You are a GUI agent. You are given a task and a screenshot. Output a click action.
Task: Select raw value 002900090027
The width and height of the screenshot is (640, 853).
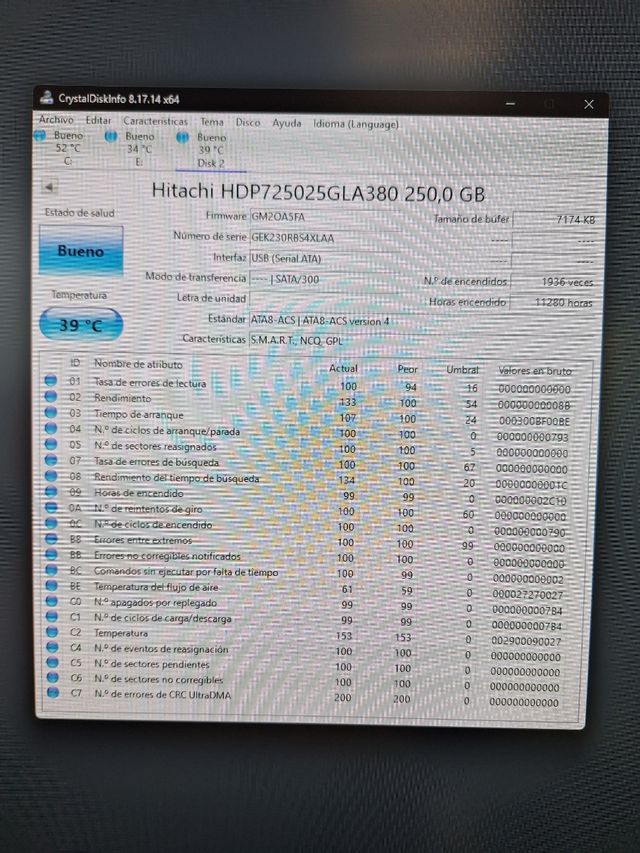coord(526,641)
